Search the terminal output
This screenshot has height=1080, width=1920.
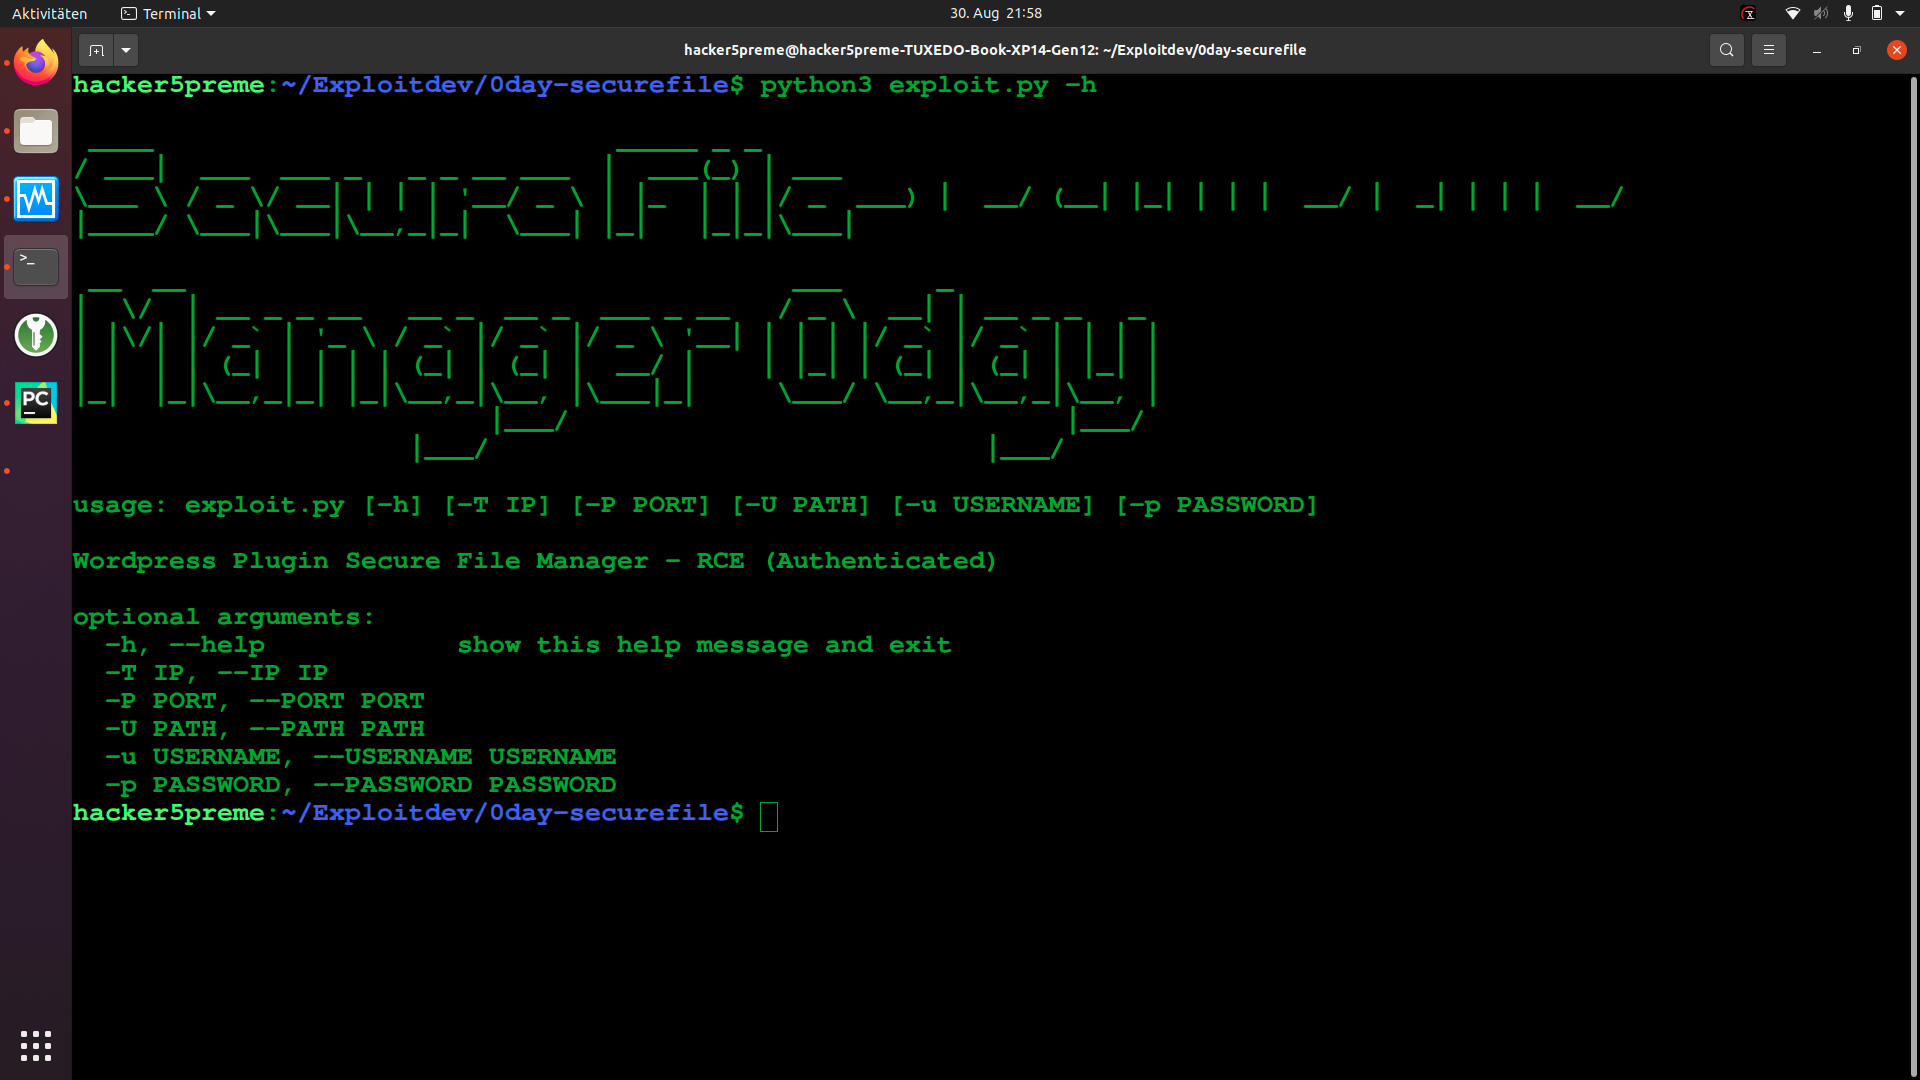(x=1726, y=50)
